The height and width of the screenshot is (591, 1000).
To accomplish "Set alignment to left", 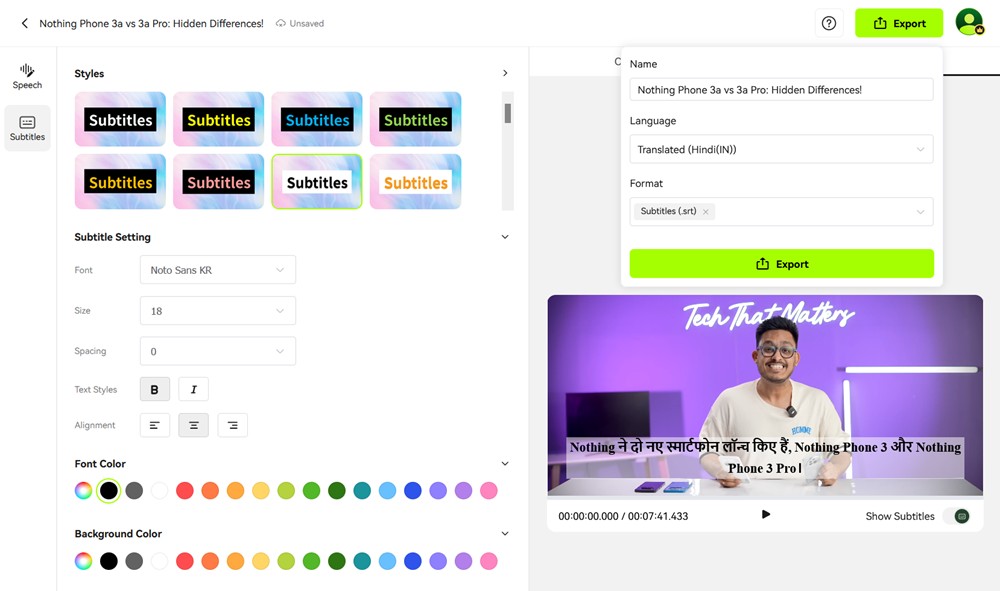I will click(x=154, y=425).
